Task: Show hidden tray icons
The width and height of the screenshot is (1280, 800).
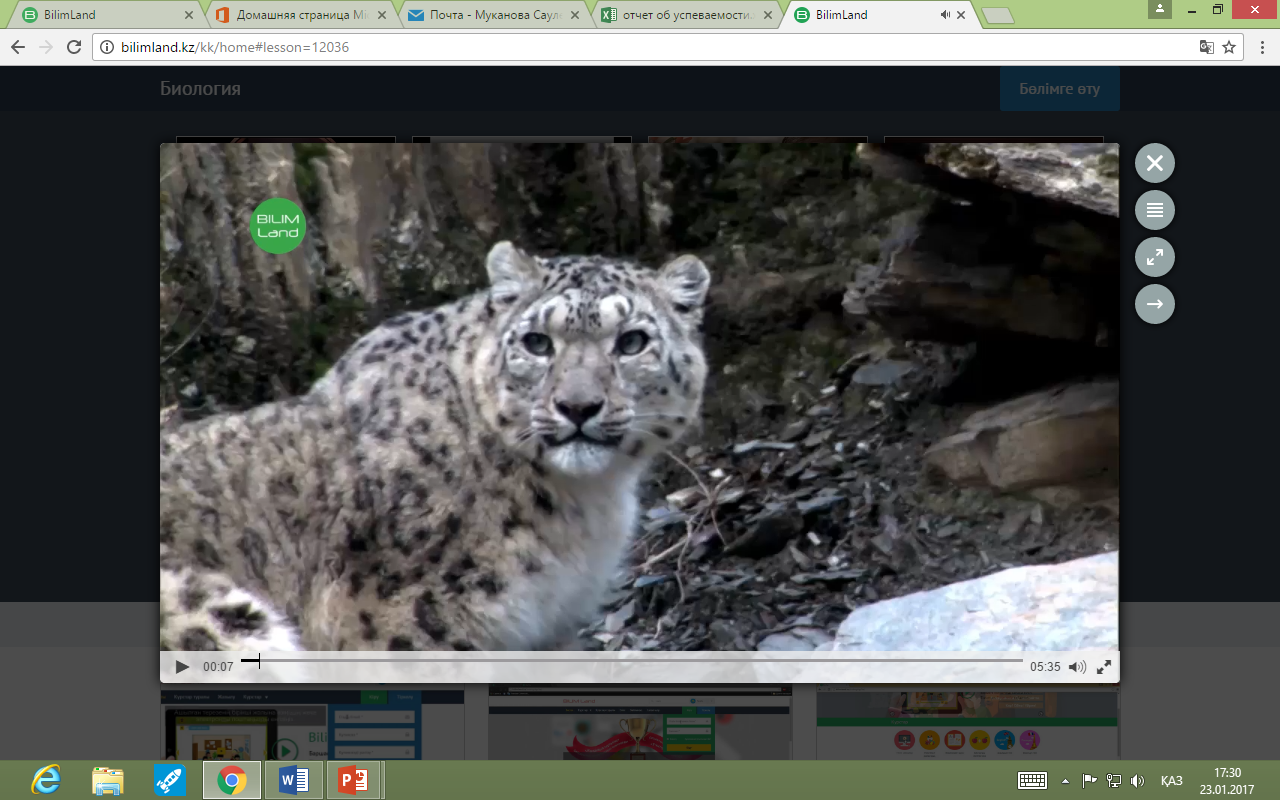Action: [1065, 781]
